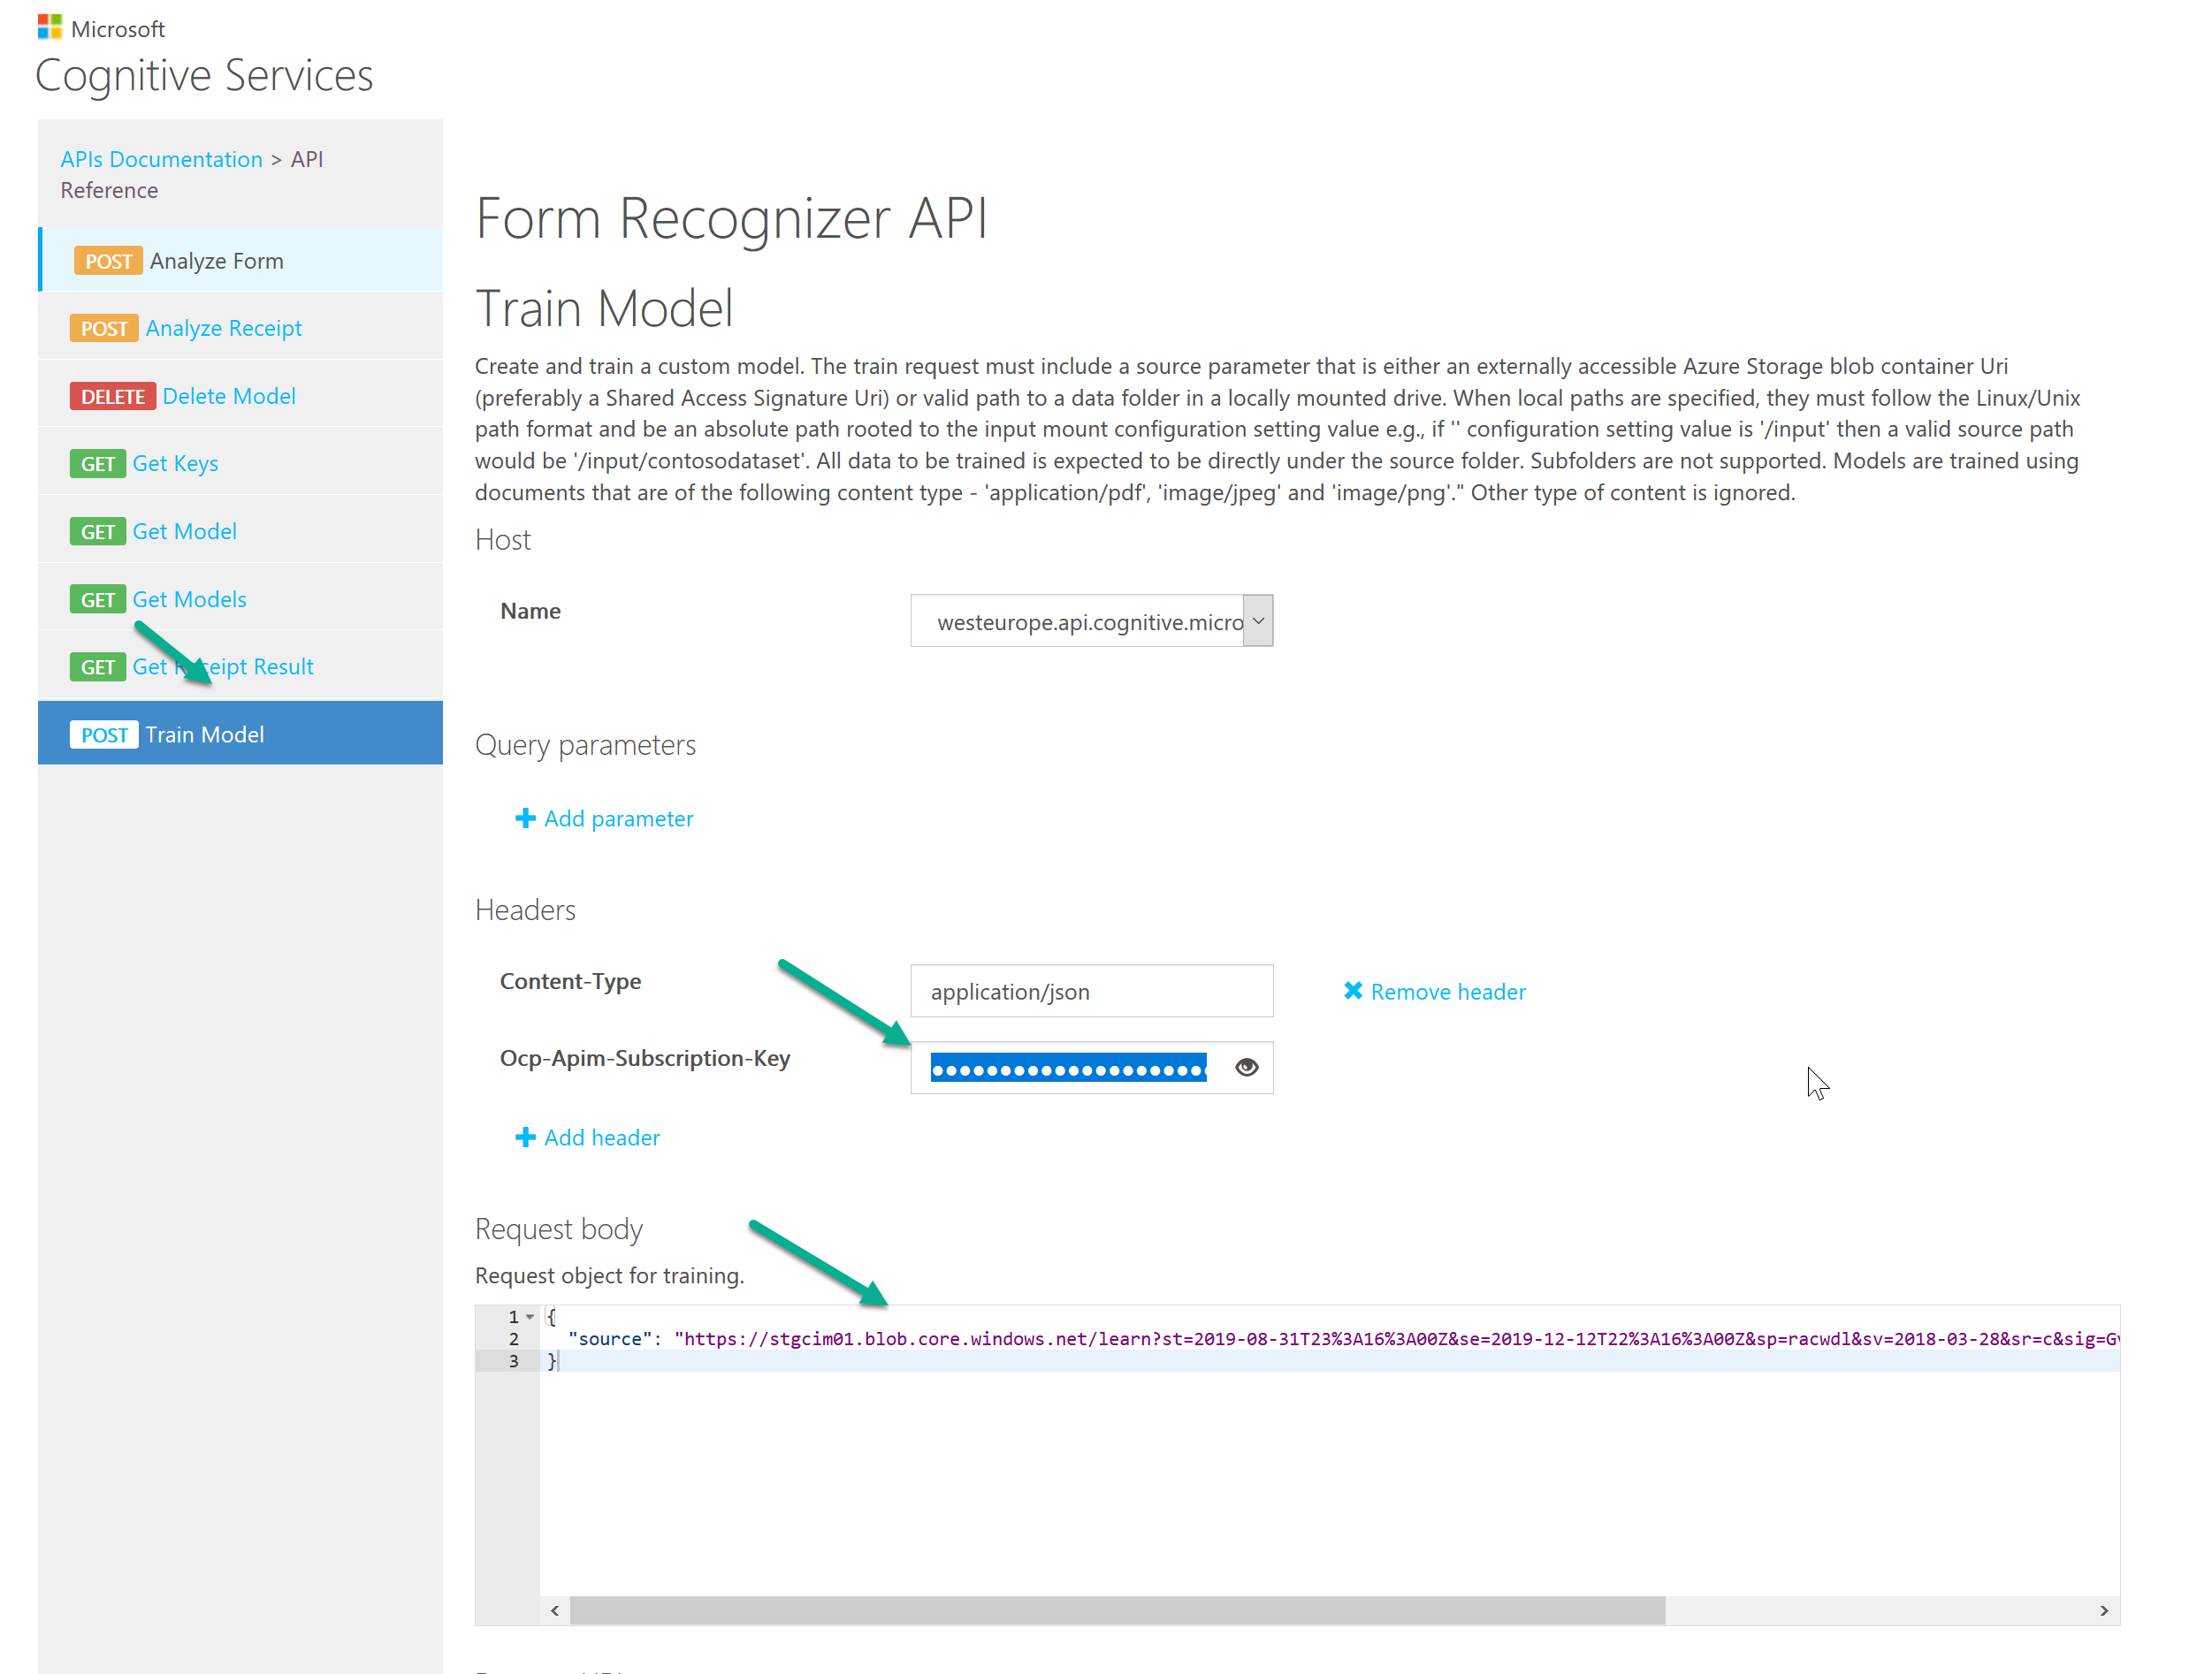Click the GET Get Receipt Result icon
This screenshot has width=2212, height=1674.
click(x=93, y=666)
